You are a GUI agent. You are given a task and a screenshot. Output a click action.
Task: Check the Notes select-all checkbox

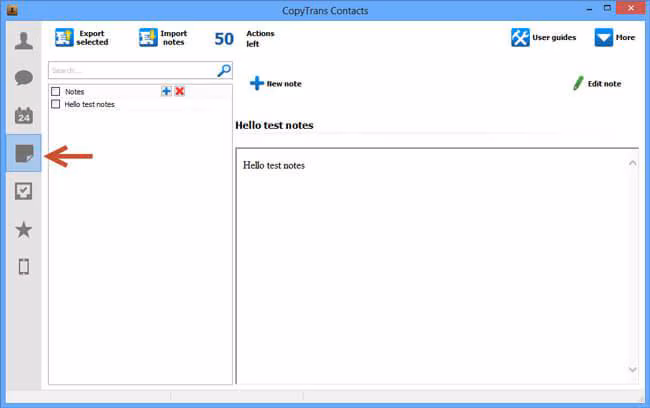click(x=56, y=91)
